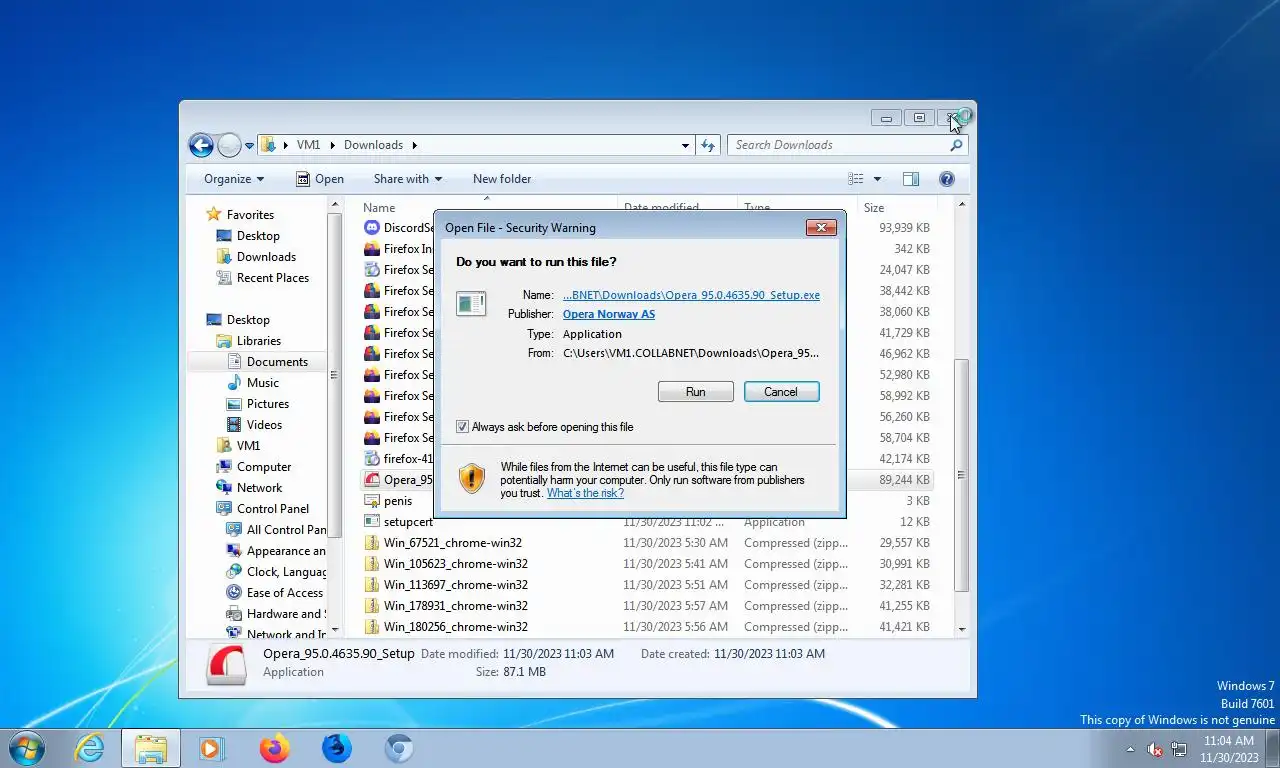Select All Control Panel Items in tree

(276, 530)
